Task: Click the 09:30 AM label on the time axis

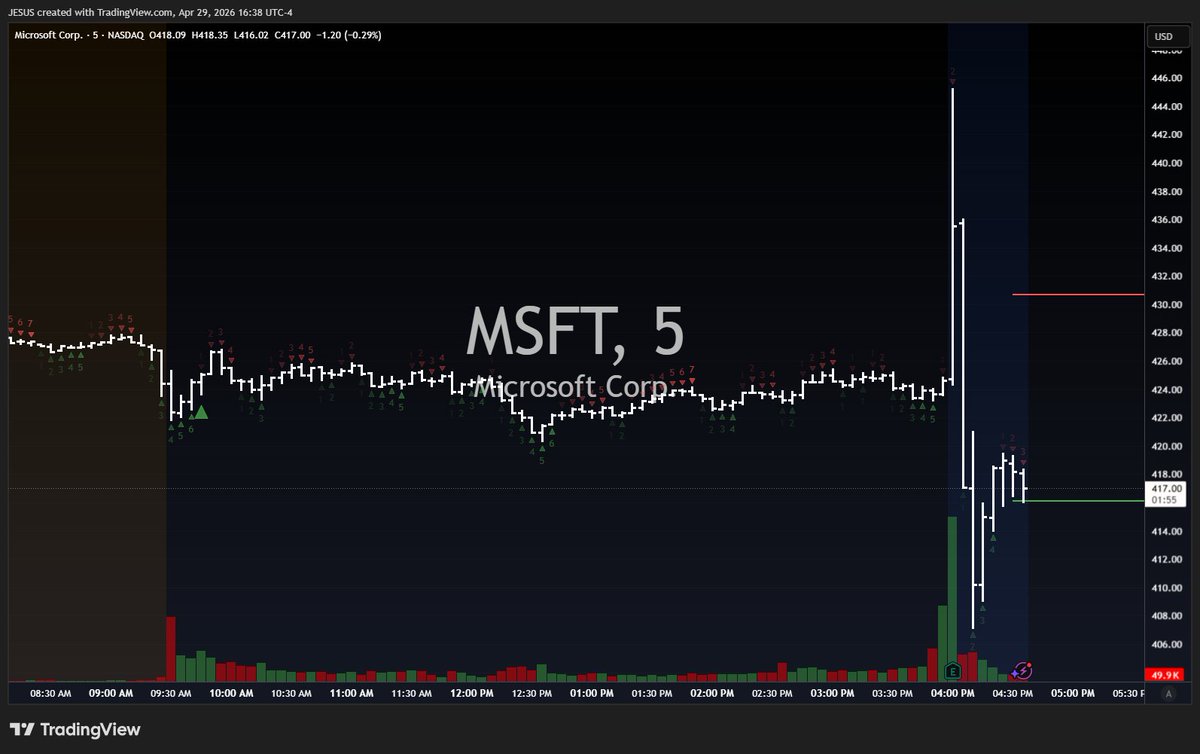Action: pyautogui.click(x=171, y=692)
